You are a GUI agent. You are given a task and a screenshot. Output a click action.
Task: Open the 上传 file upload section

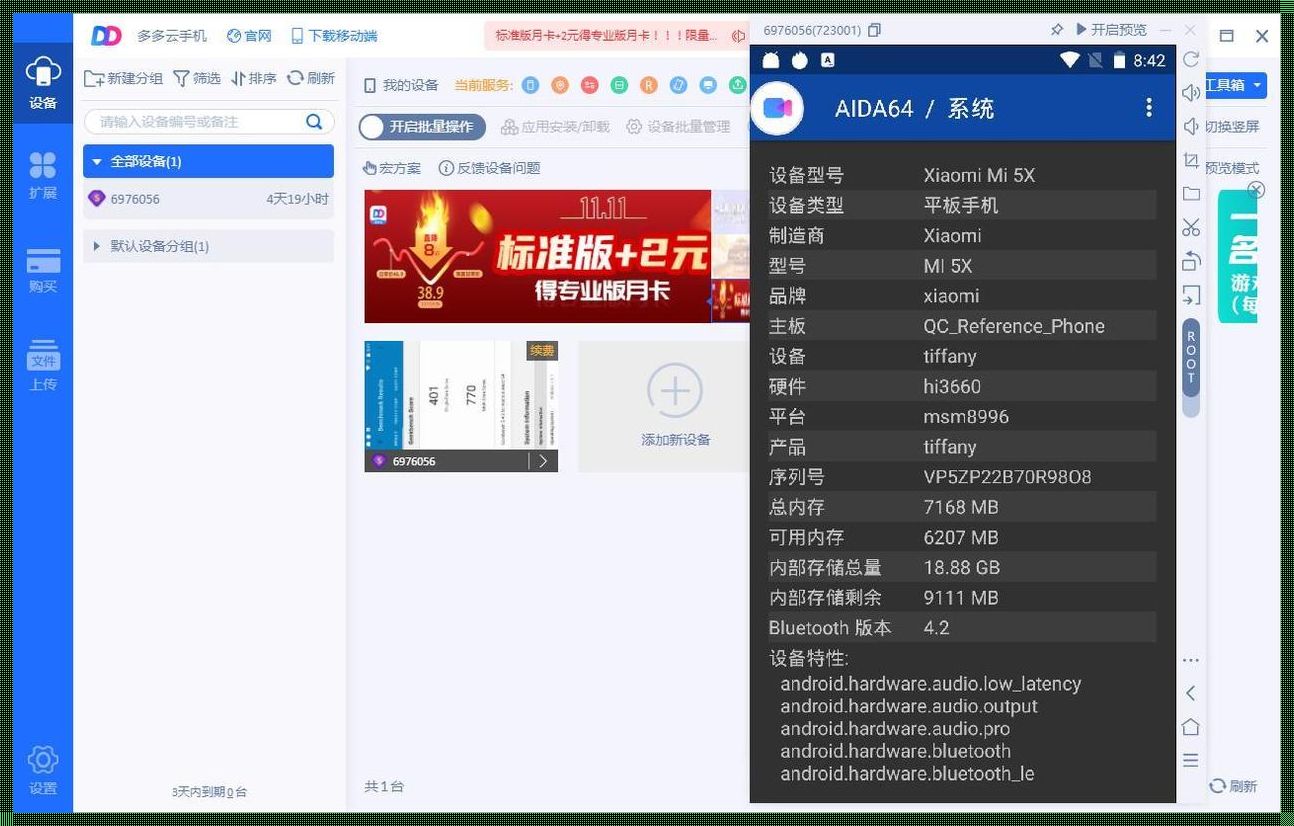[x=42, y=366]
